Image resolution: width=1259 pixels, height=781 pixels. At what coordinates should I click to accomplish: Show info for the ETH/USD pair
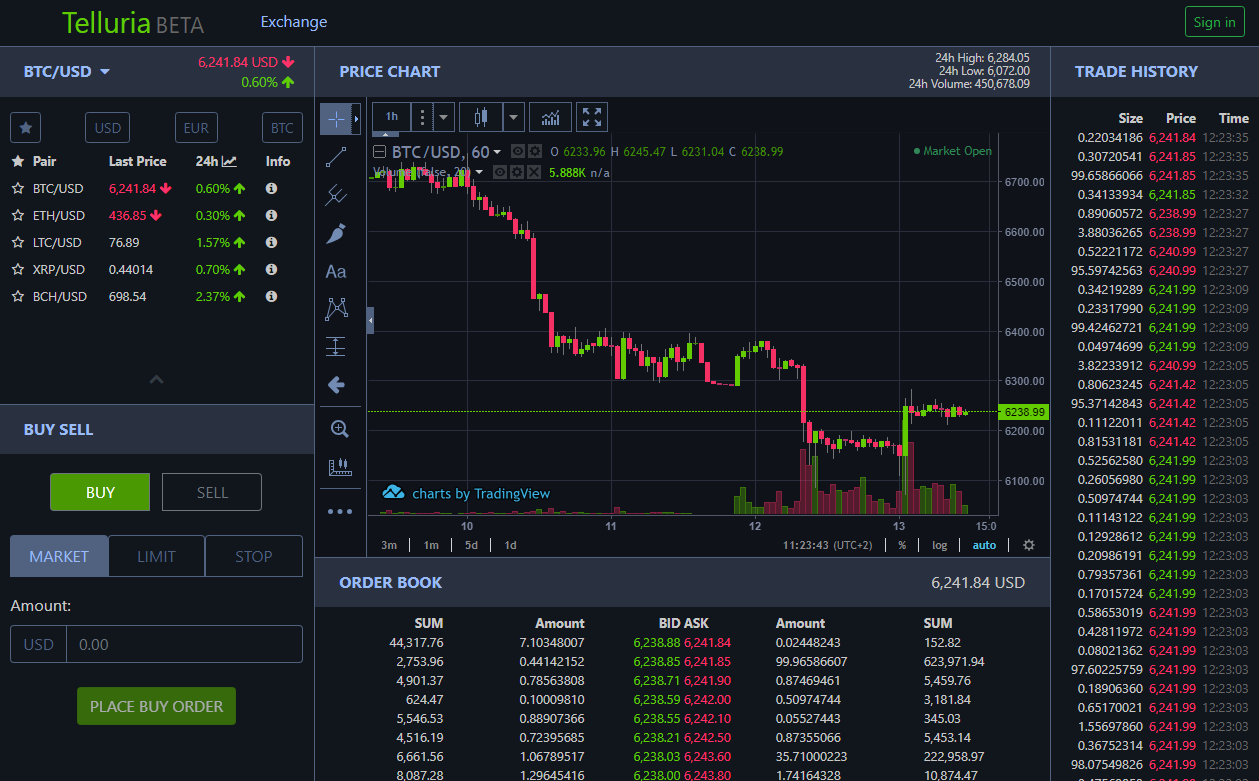tap(271, 215)
